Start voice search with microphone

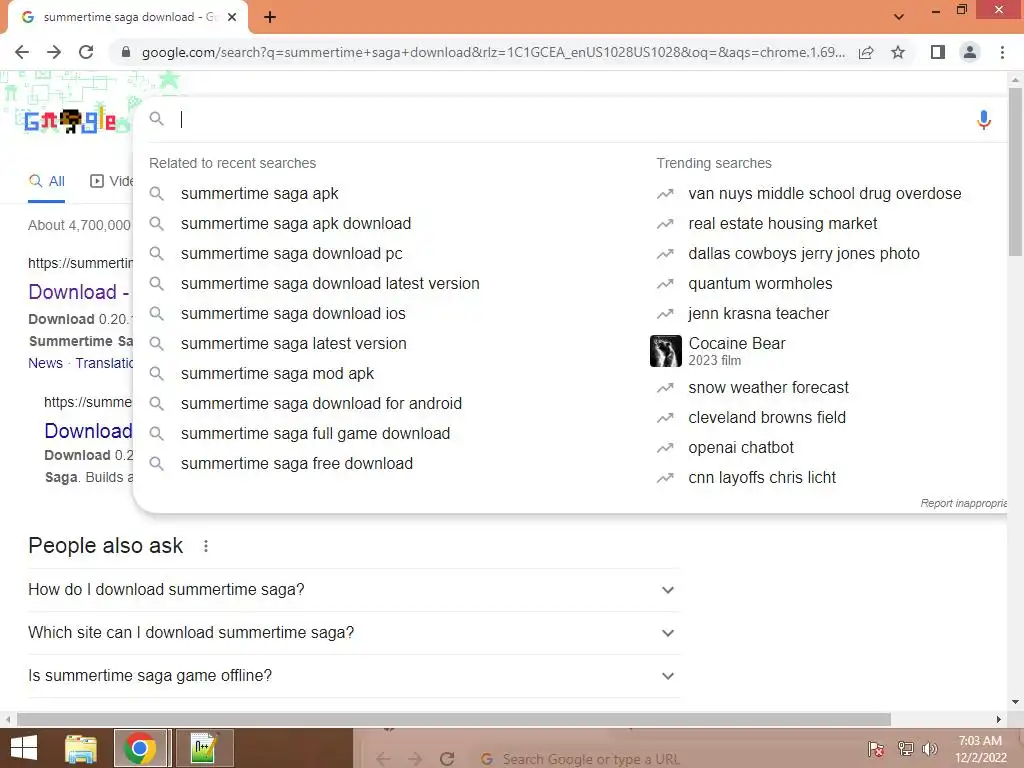click(x=984, y=120)
